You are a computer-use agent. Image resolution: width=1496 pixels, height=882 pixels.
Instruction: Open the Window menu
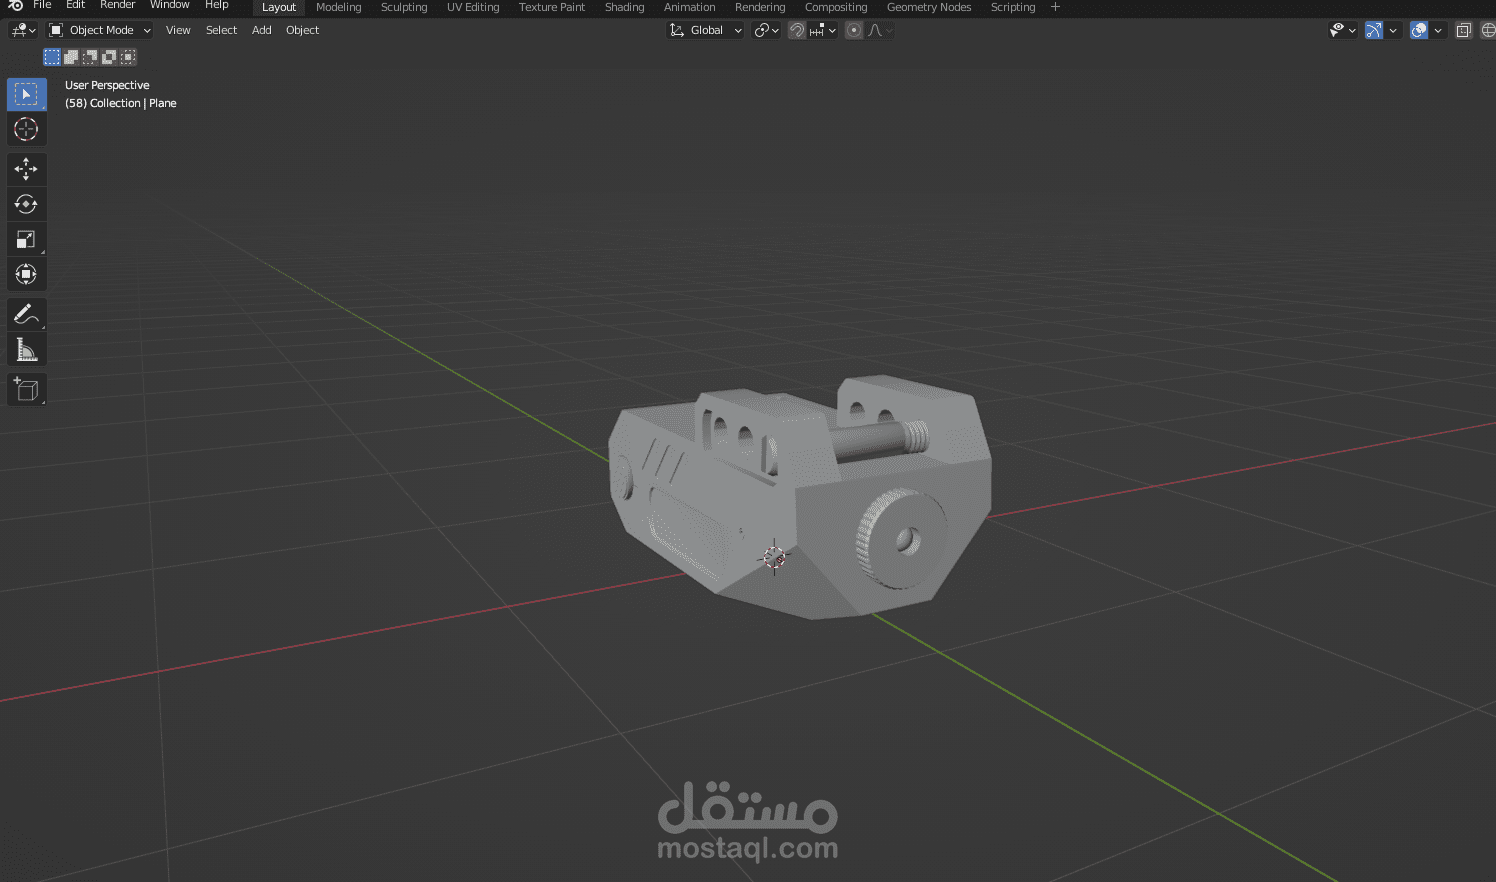pyautogui.click(x=170, y=5)
